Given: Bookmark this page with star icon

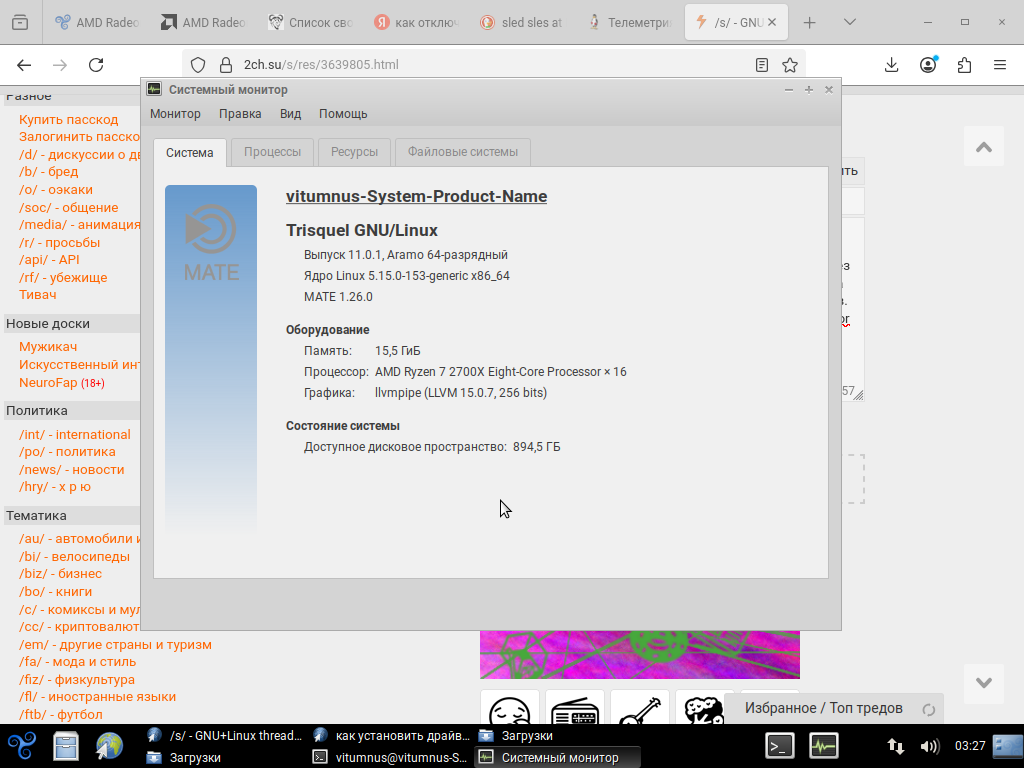Looking at the screenshot, I should click(x=790, y=65).
